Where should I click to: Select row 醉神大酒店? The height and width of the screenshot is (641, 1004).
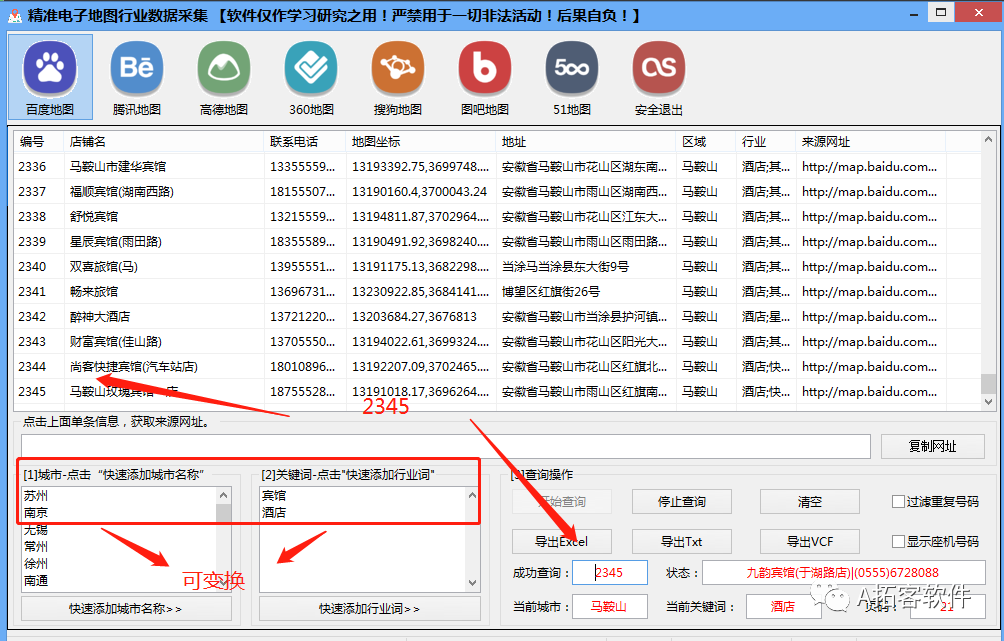coord(497,316)
